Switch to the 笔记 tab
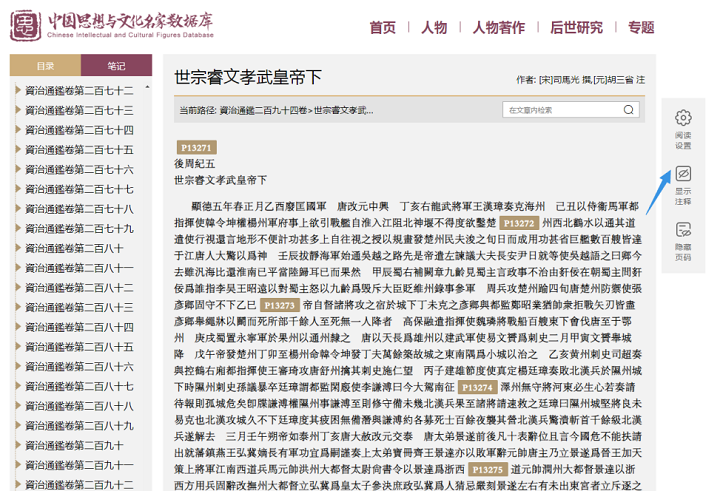Viewport: 720px width, 491px height. pyautogui.click(x=117, y=66)
